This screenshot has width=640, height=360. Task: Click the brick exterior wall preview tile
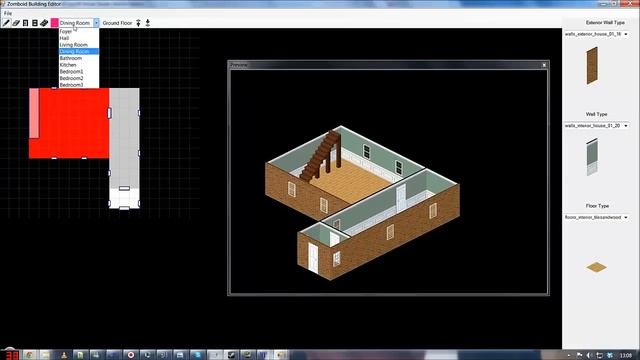click(592, 66)
